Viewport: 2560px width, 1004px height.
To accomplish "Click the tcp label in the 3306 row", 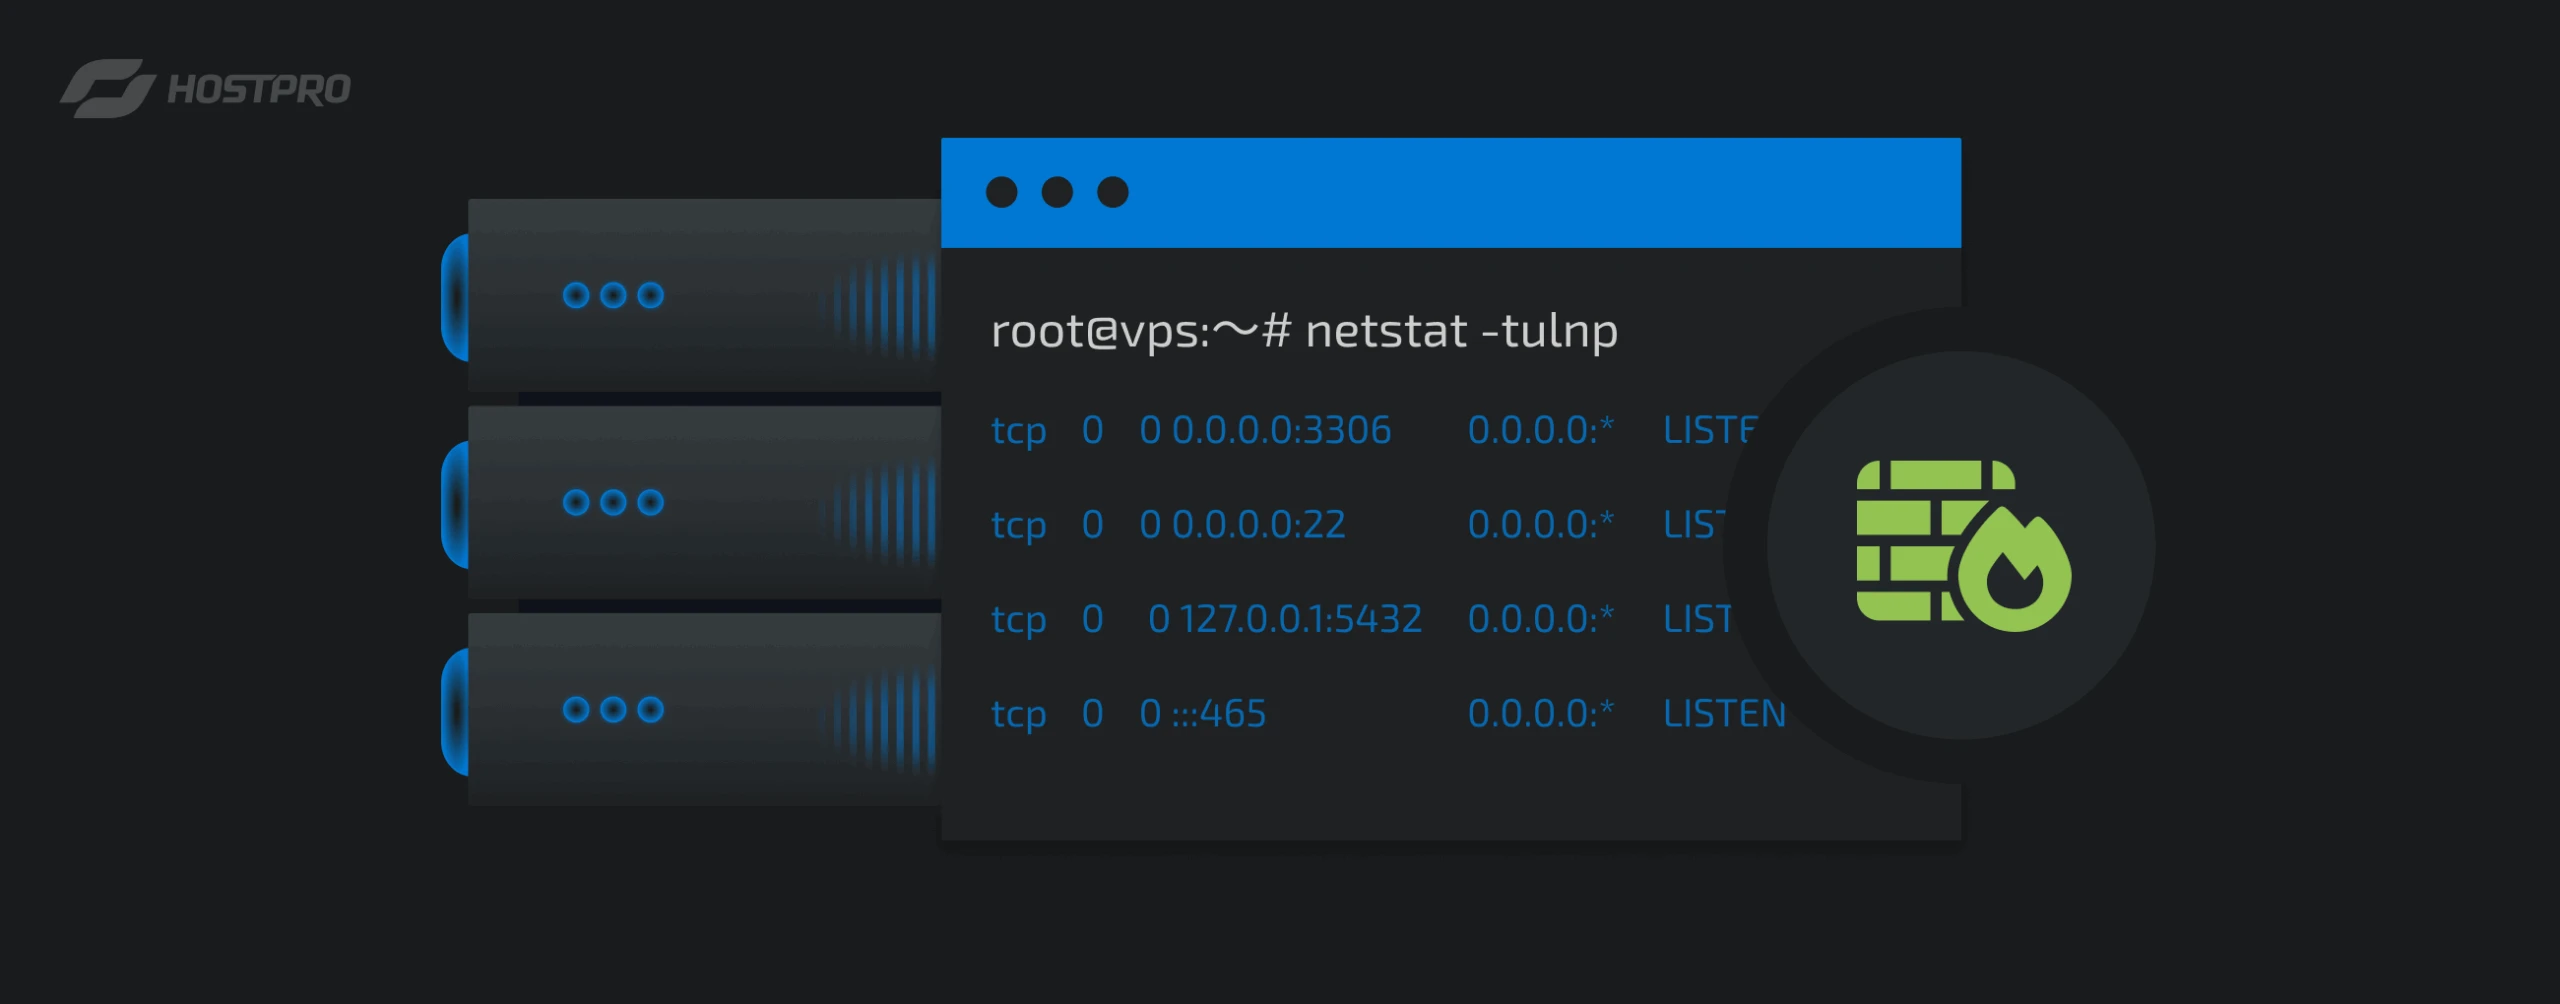I will point(1018,431).
